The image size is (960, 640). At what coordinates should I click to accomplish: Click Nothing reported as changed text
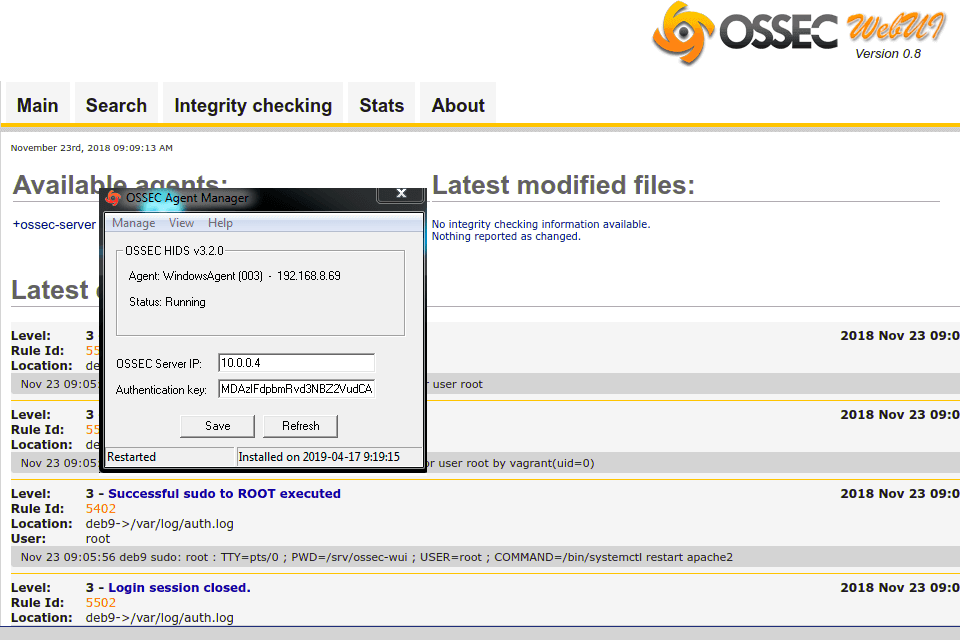tap(506, 236)
